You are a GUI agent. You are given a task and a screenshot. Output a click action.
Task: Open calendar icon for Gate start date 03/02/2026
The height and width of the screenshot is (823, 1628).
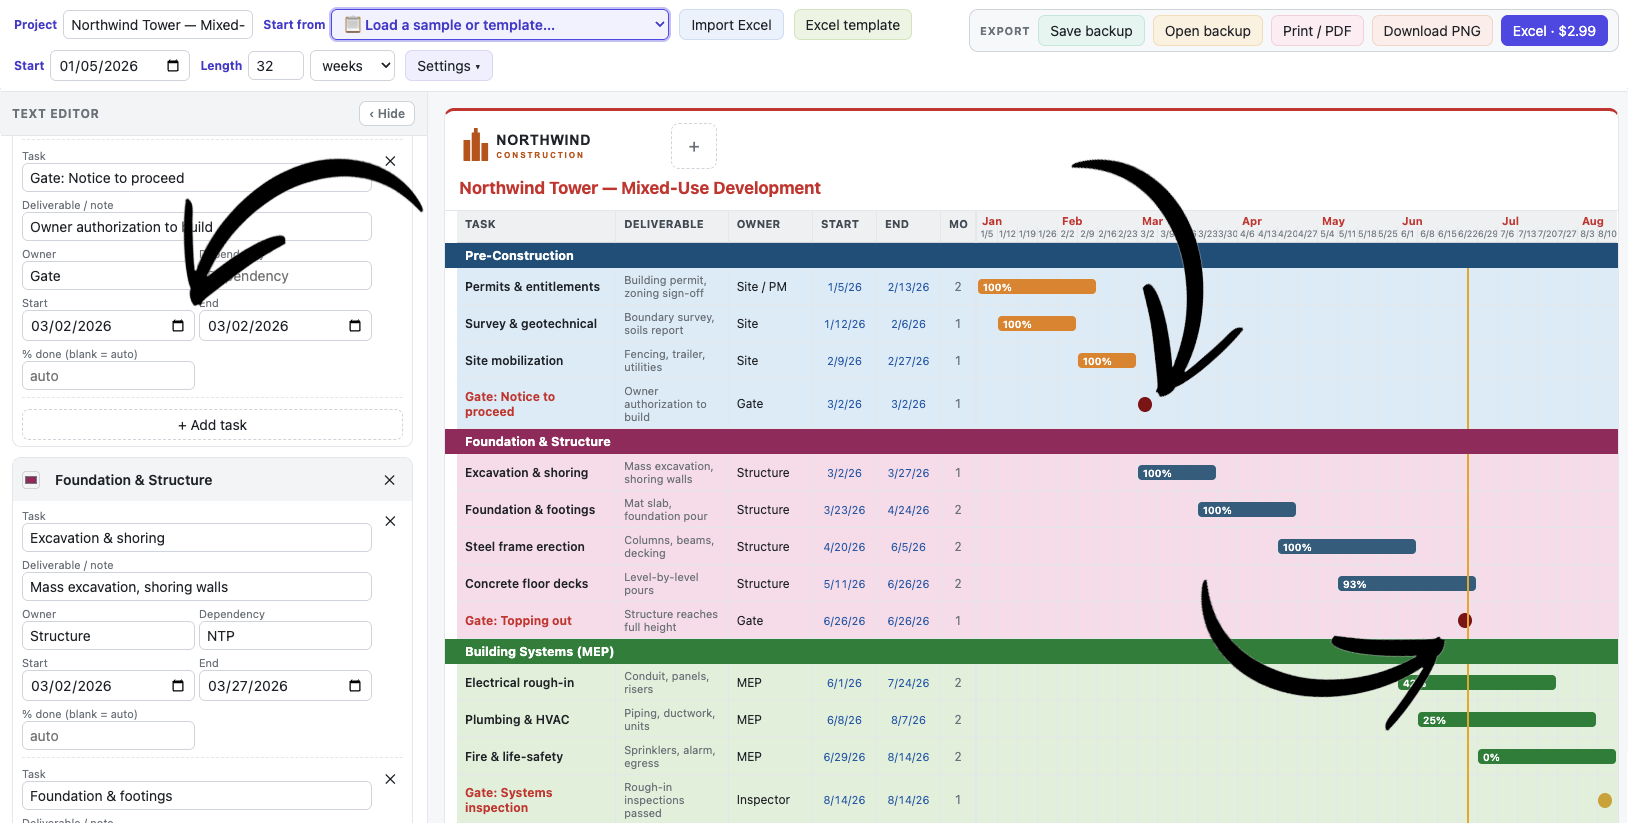click(x=178, y=326)
